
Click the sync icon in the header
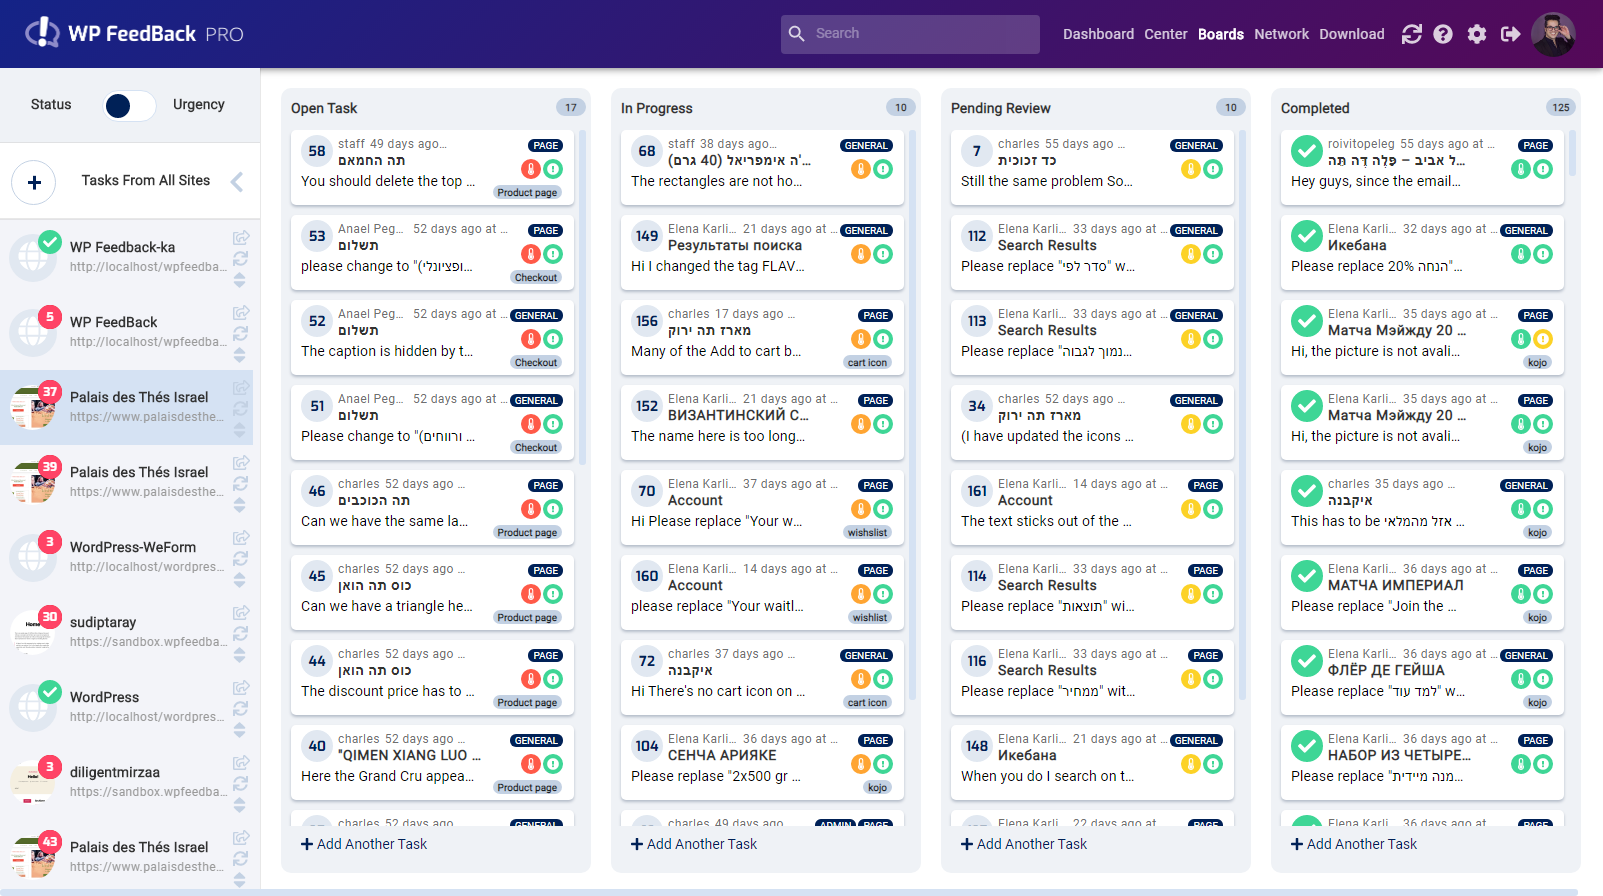[x=1411, y=34]
